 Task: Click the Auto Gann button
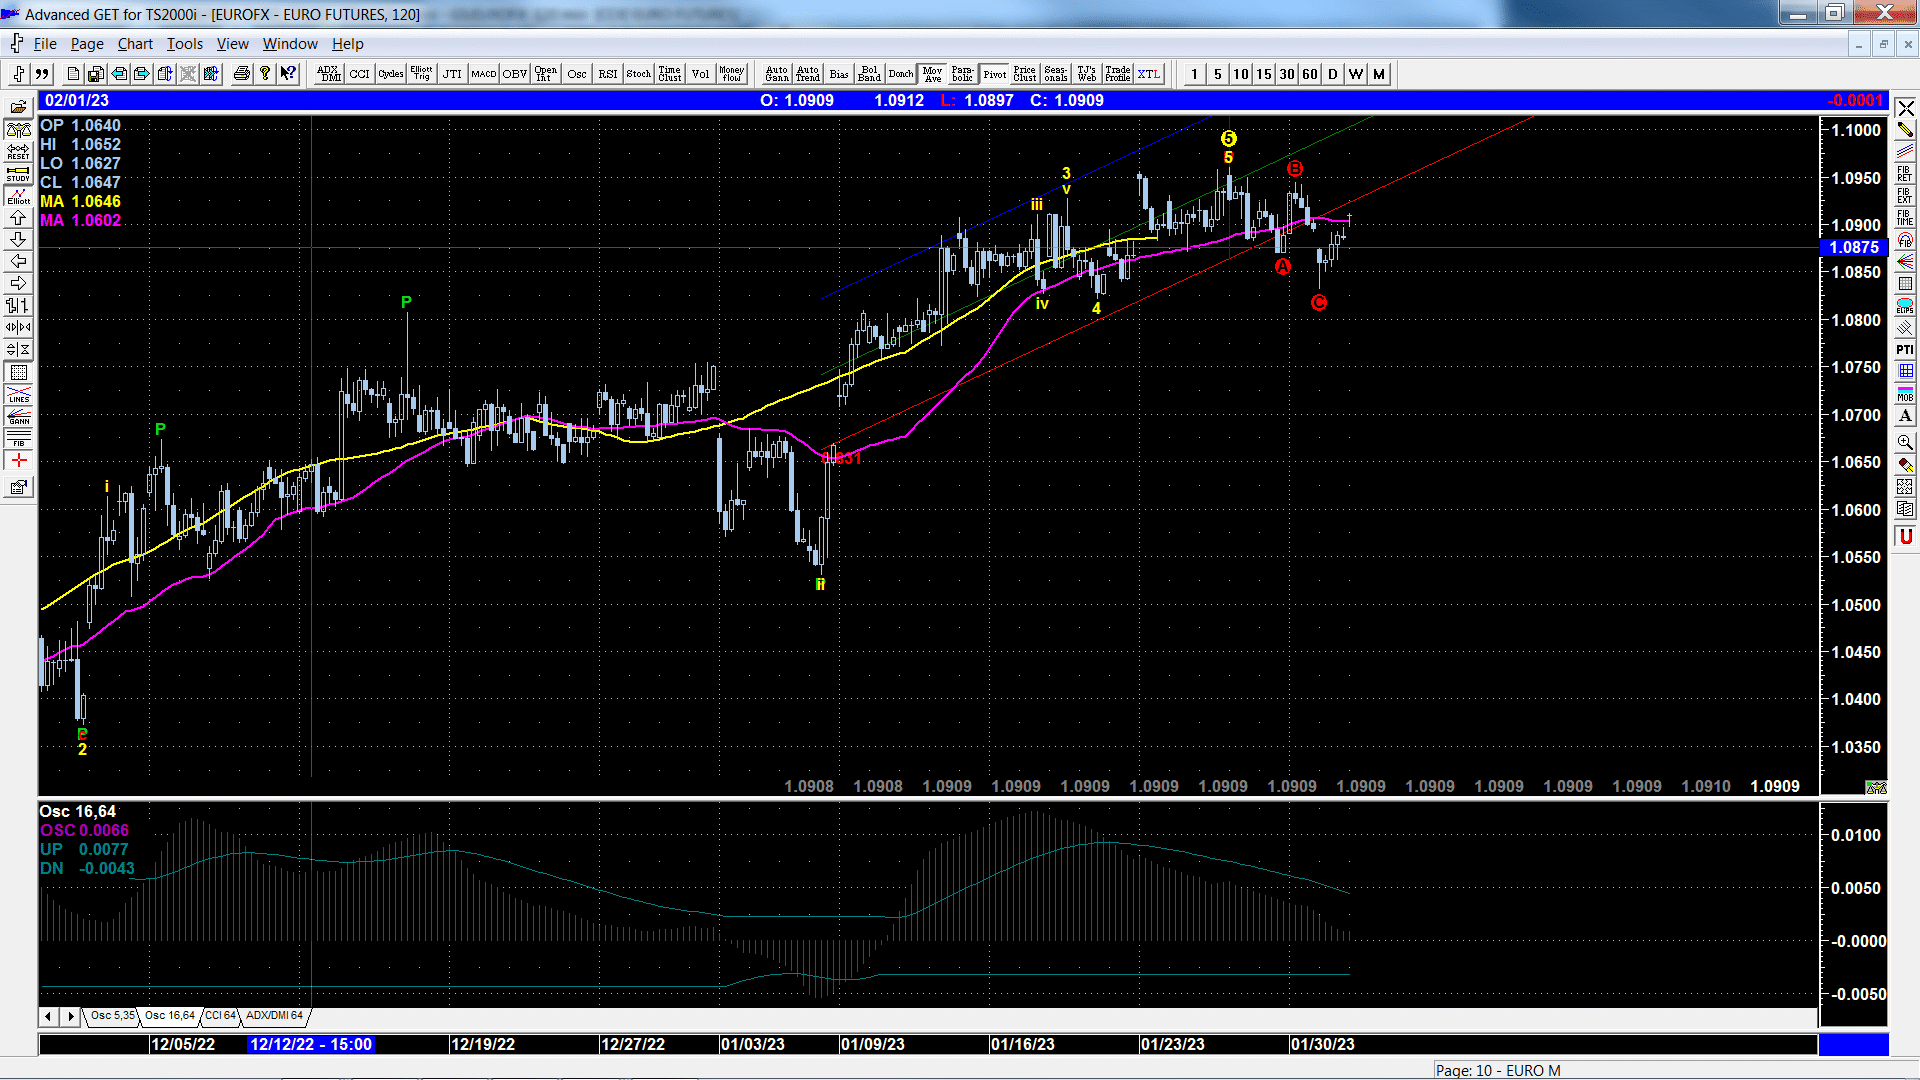coord(777,74)
